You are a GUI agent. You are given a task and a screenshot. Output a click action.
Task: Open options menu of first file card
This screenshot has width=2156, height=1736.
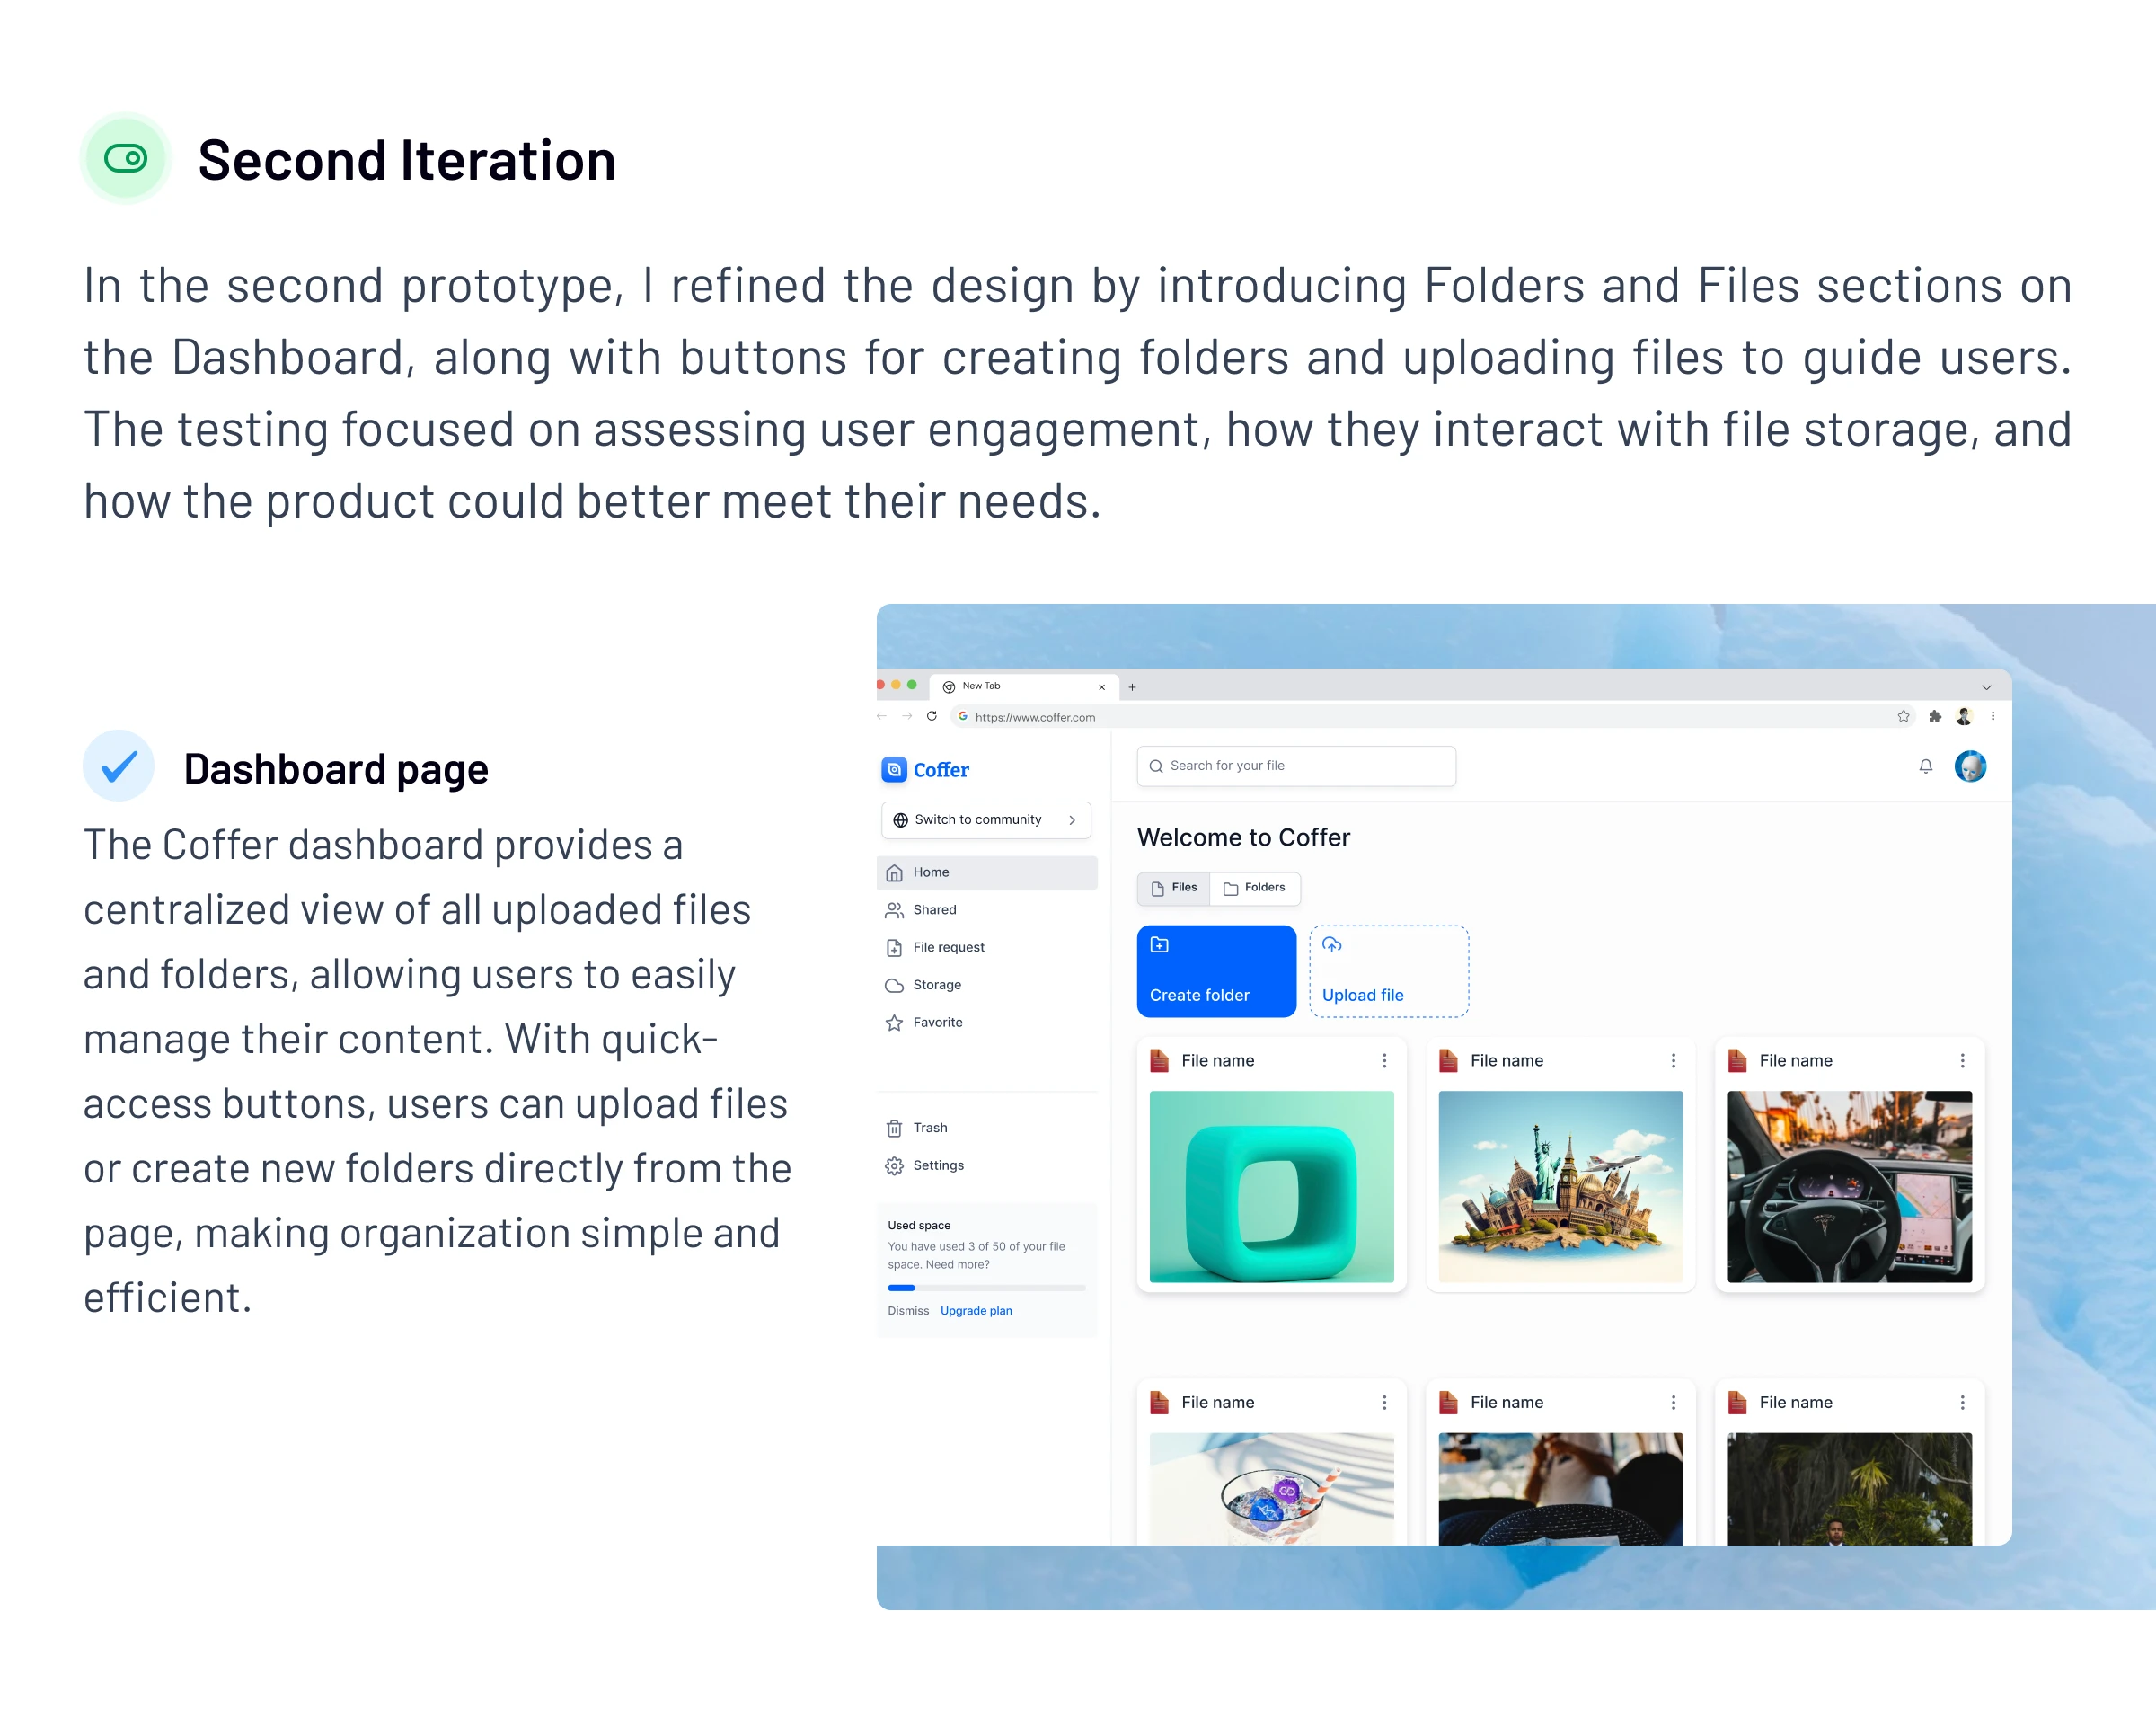[x=1384, y=1060]
